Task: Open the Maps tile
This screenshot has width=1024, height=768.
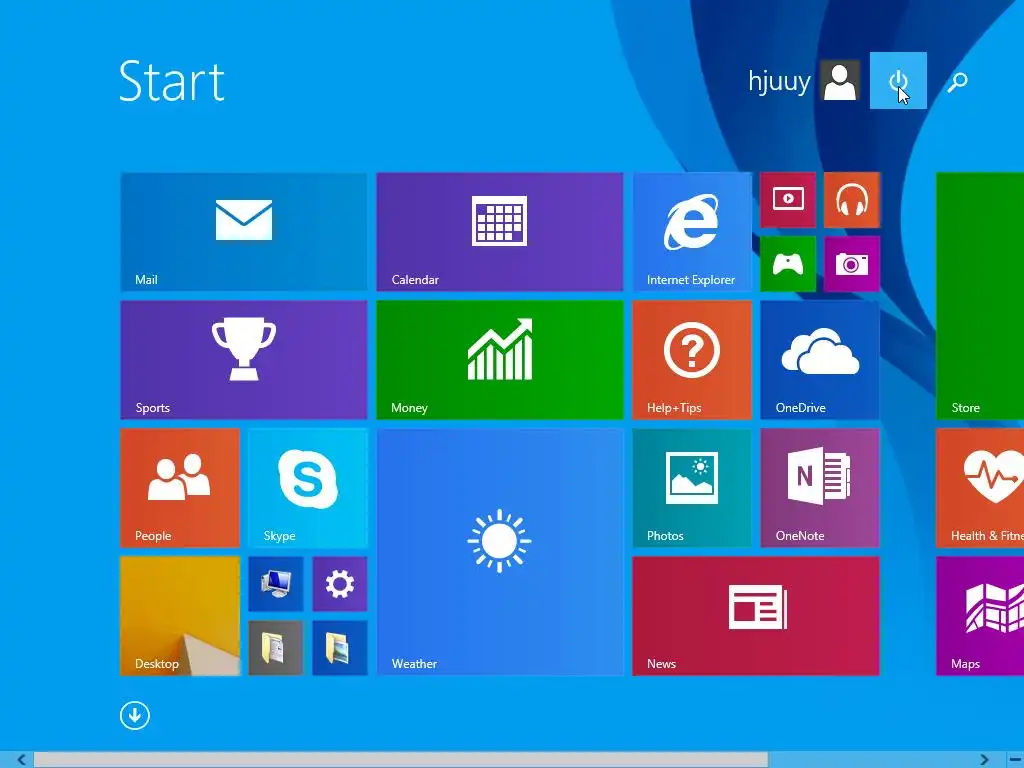Action: tap(980, 616)
